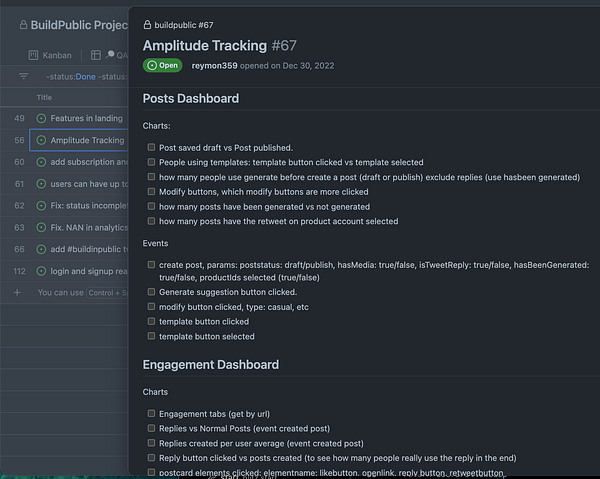600x479 pixels.
Task: Check 'Engagement tabs (get by url)' item
Action: tap(151, 413)
